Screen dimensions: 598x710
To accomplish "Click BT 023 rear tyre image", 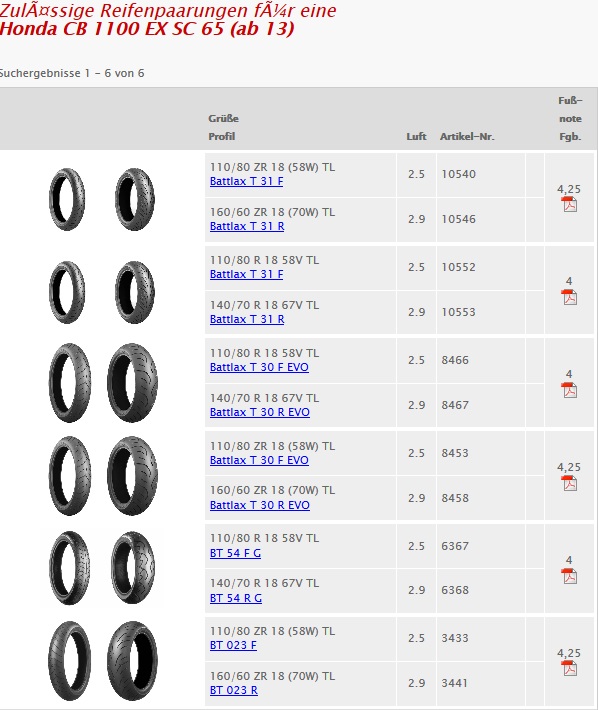I will (133, 661).
